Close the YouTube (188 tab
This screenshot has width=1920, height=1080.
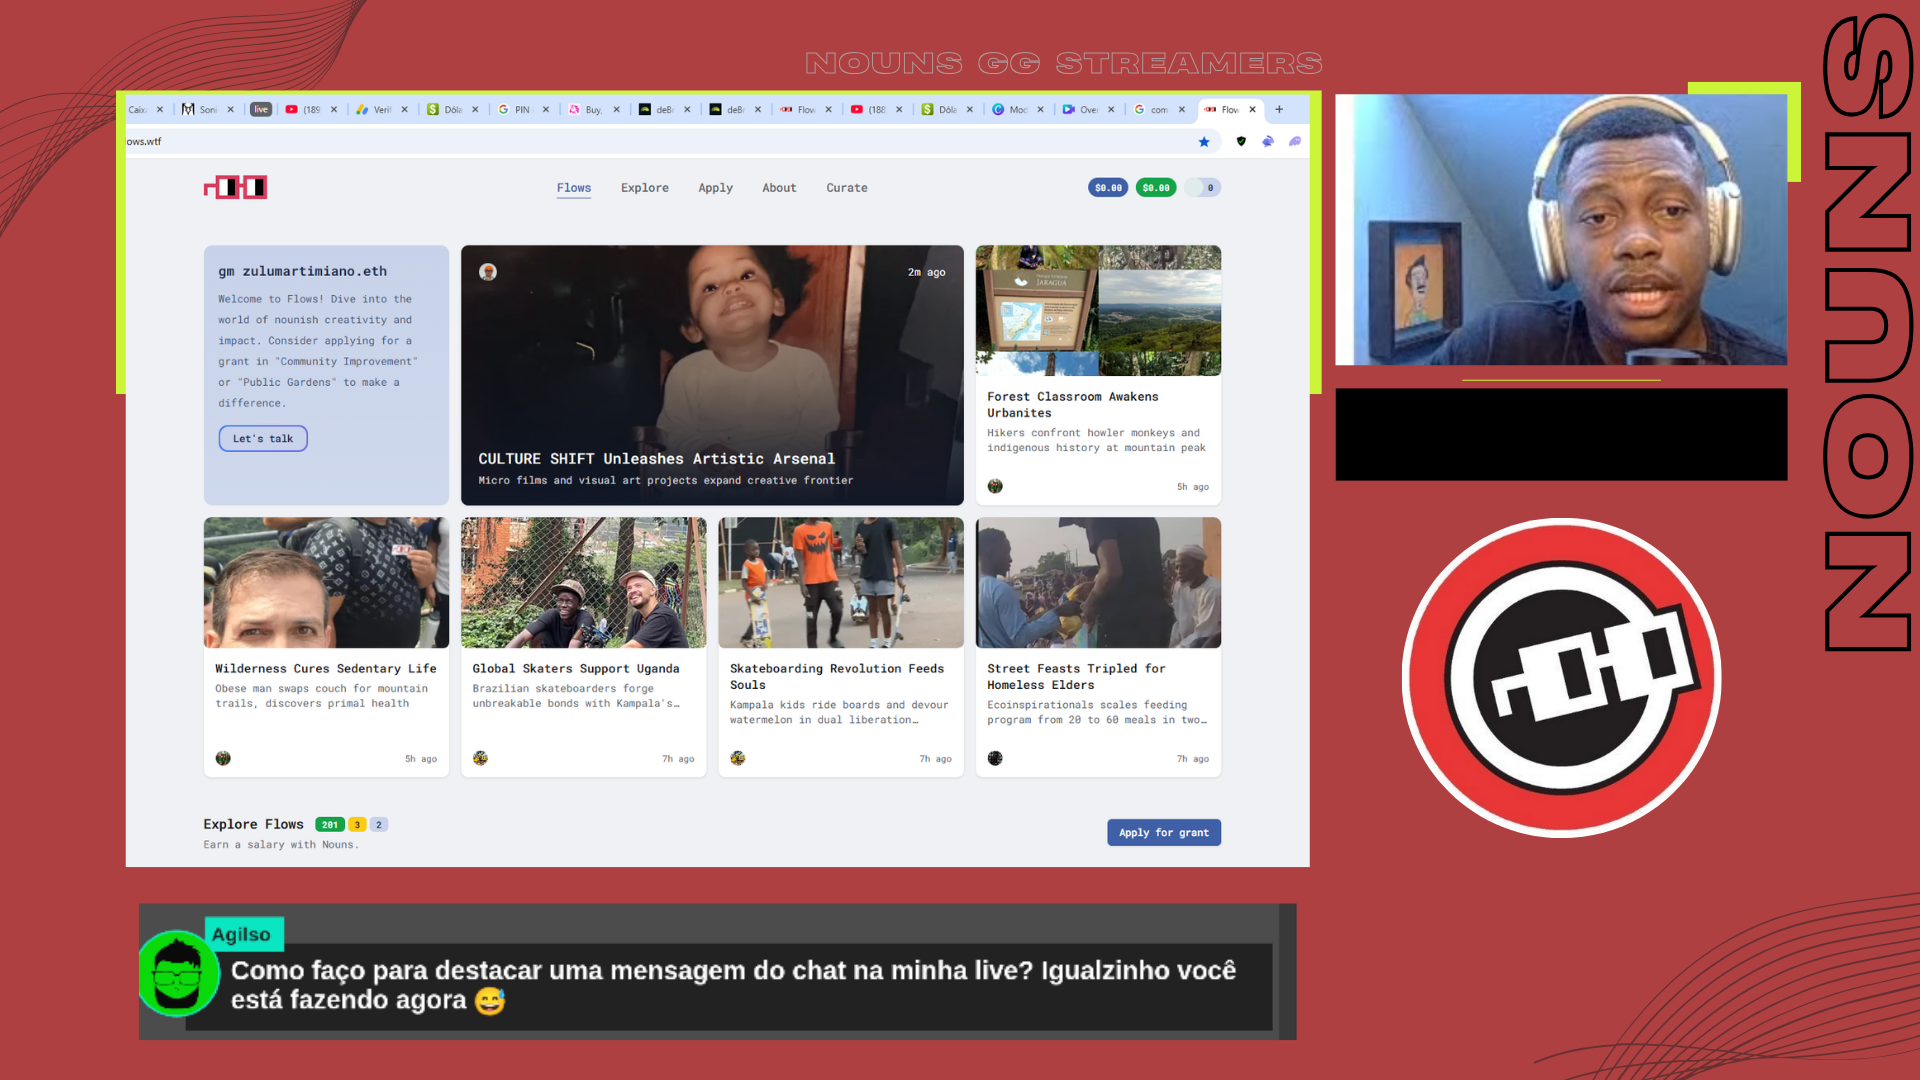tap(899, 110)
